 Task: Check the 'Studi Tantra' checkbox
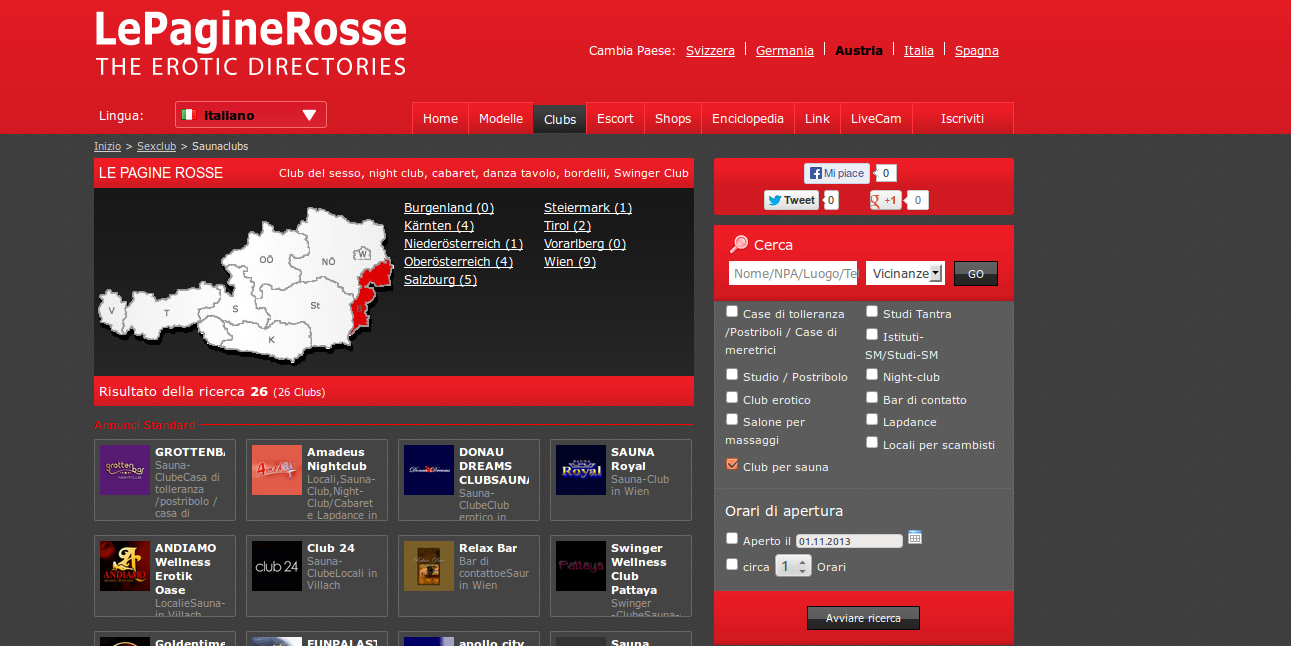(872, 312)
